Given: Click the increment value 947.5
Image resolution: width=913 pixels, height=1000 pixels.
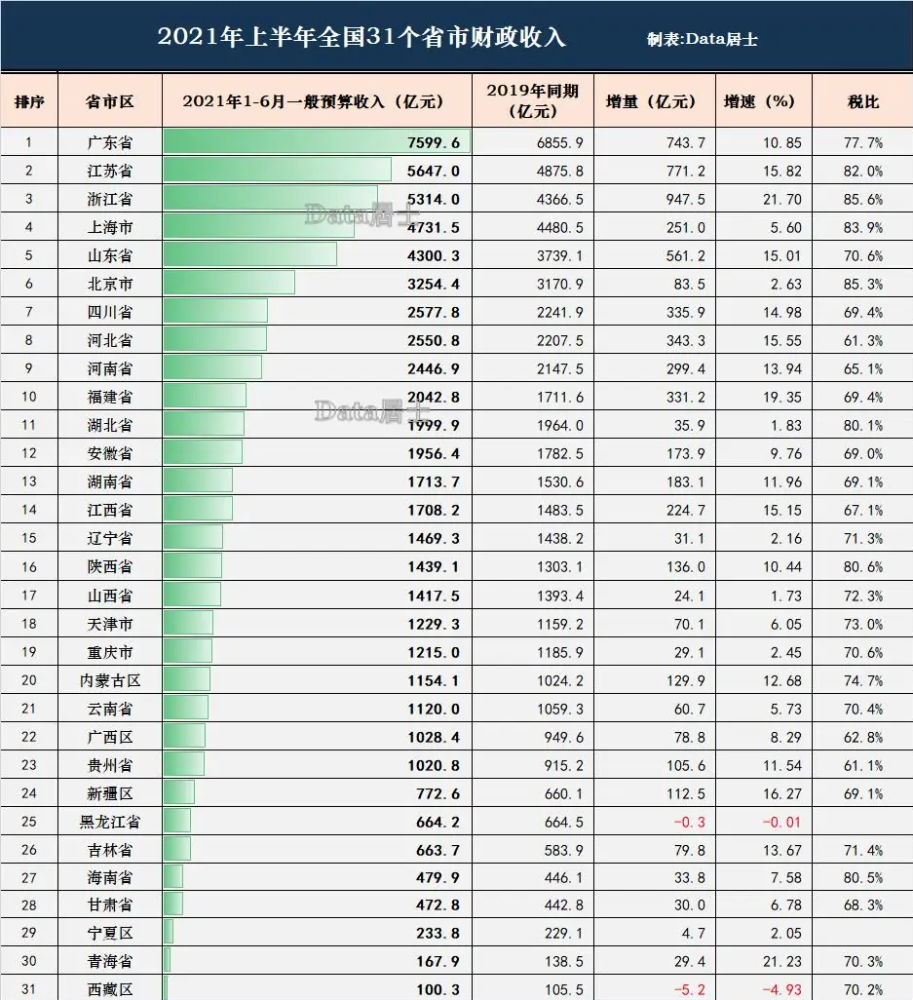Looking at the screenshot, I should pos(686,199).
